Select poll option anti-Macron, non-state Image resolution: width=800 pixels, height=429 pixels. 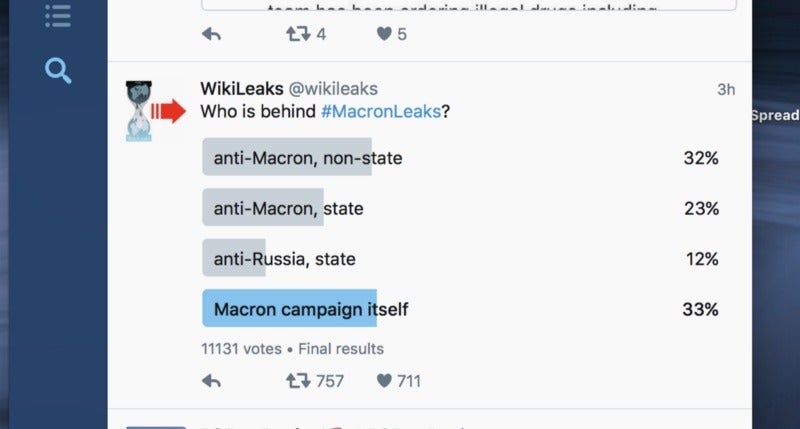pos(461,158)
